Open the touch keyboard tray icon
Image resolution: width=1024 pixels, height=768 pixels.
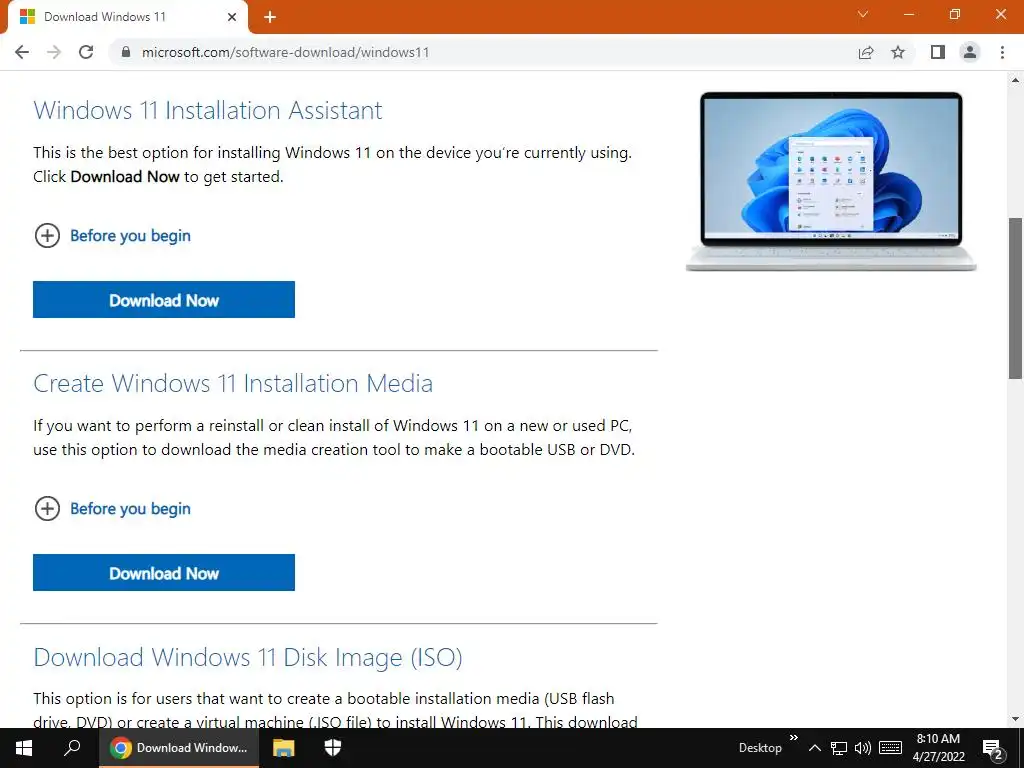[890, 748]
